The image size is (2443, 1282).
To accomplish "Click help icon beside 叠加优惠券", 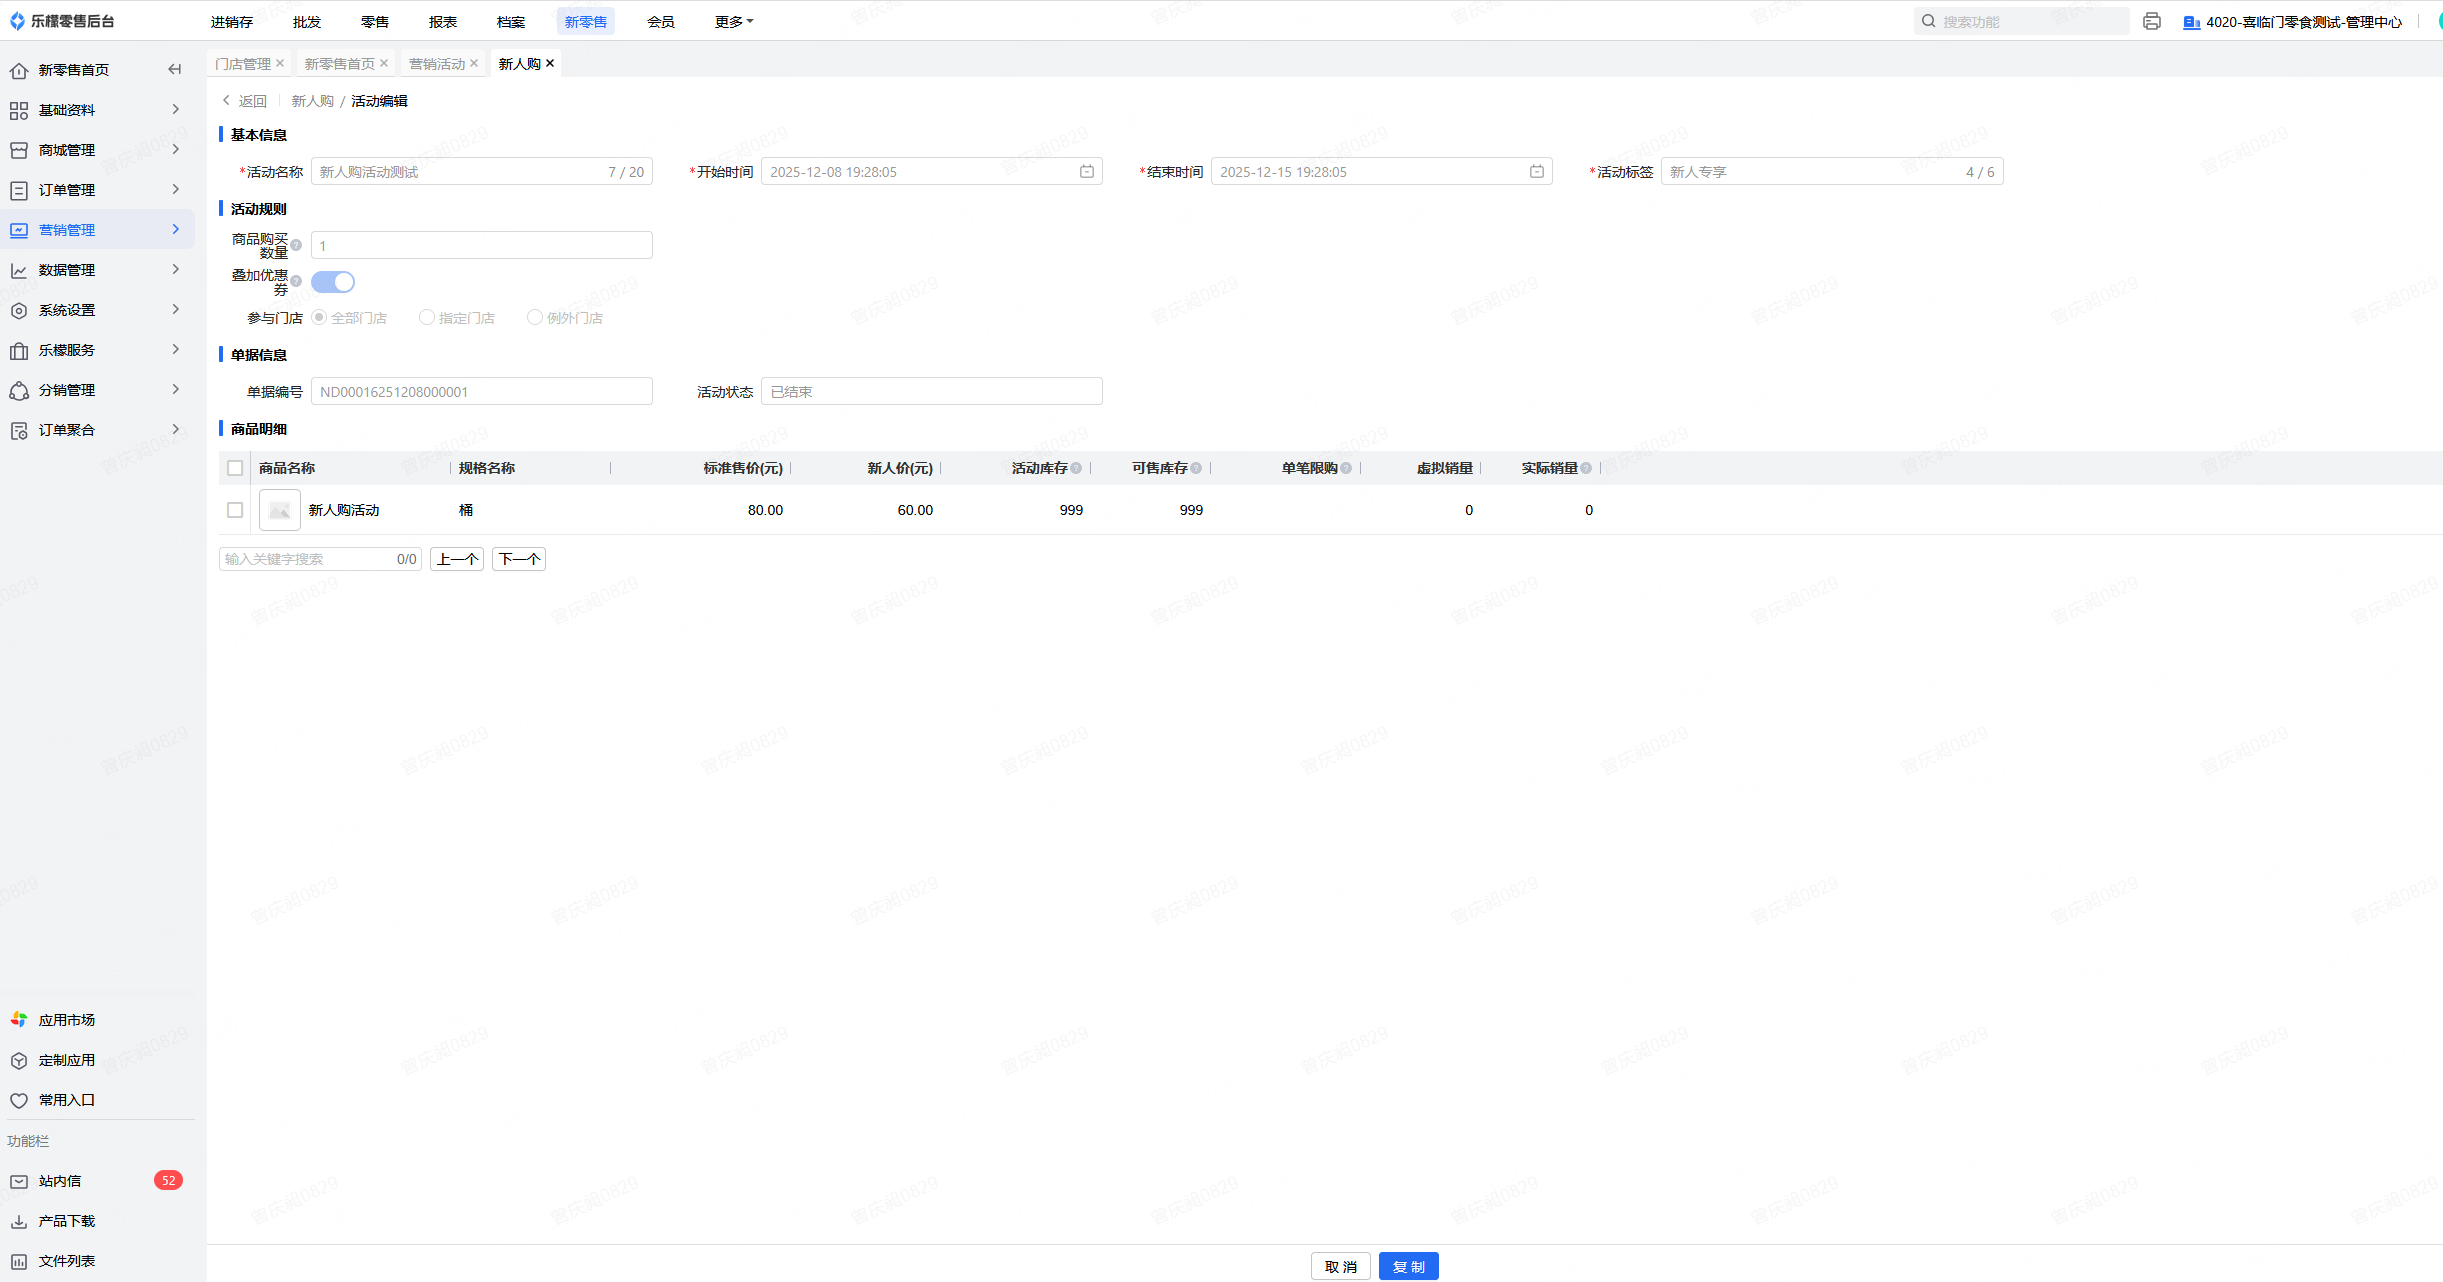I will [x=296, y=281].
